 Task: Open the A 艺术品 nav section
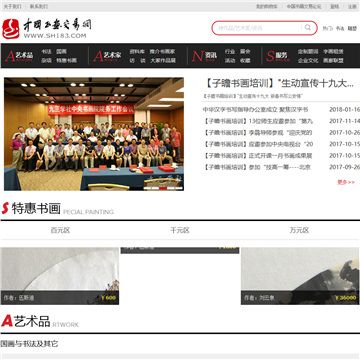tap(19, 56)
